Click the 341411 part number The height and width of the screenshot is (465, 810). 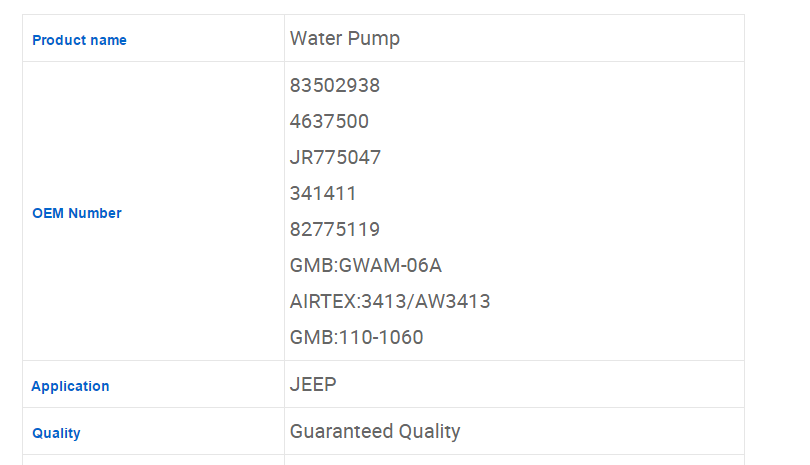pos(323,194)
